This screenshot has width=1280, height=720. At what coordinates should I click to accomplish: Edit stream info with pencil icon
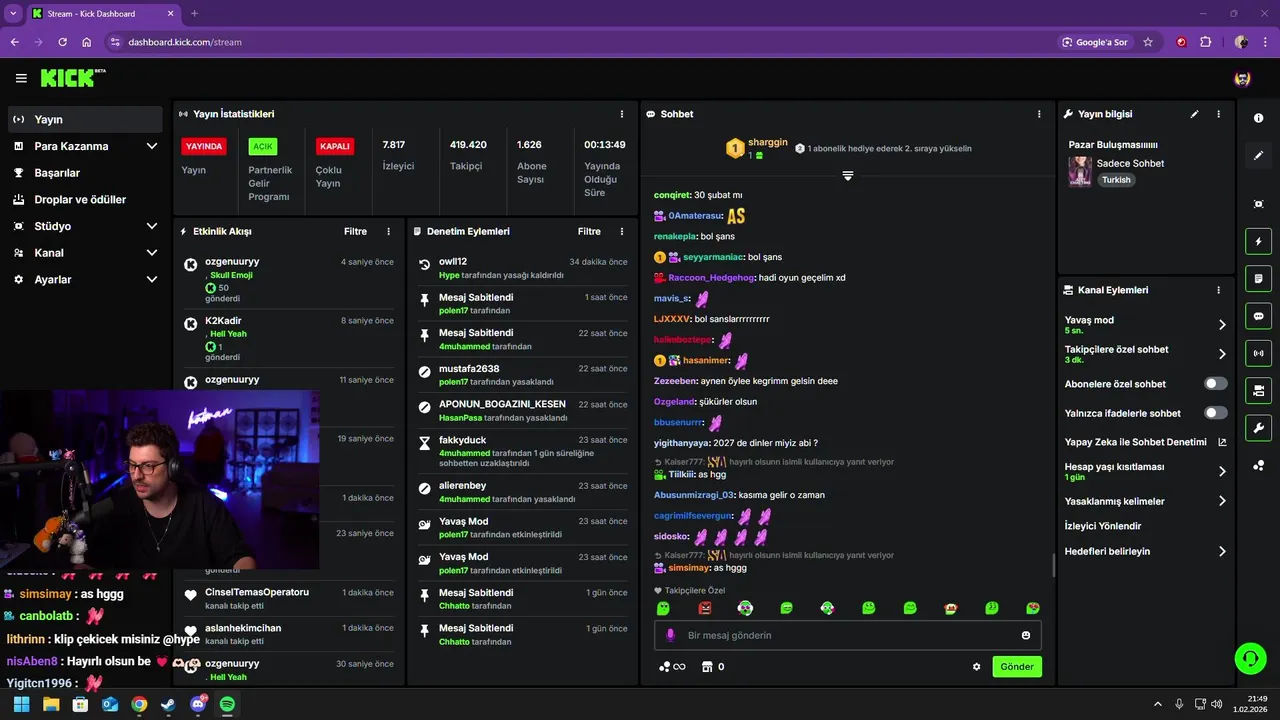click(x=1194, y=114)
